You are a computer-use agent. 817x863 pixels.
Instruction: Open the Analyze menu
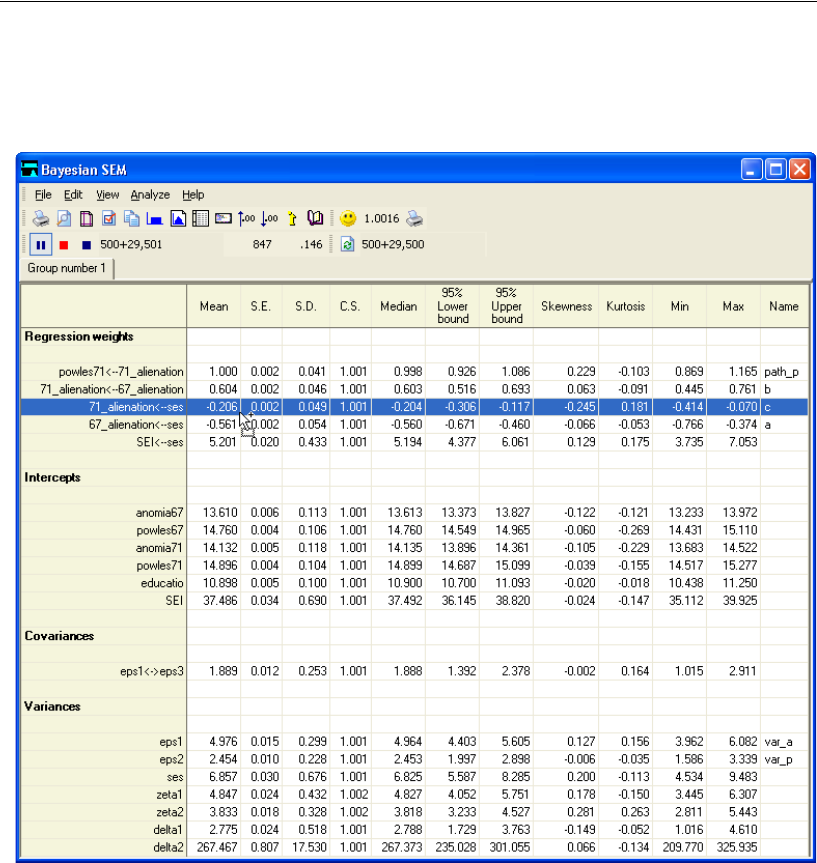tap(150, 195)
